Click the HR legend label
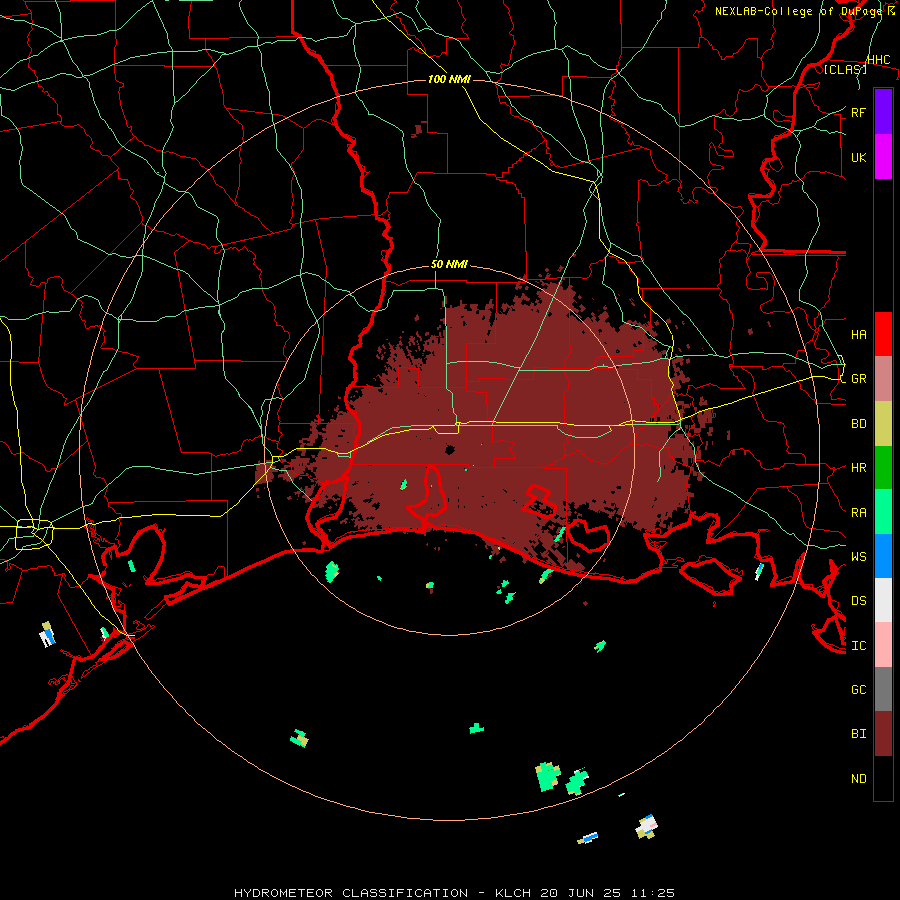 point(858,468)
